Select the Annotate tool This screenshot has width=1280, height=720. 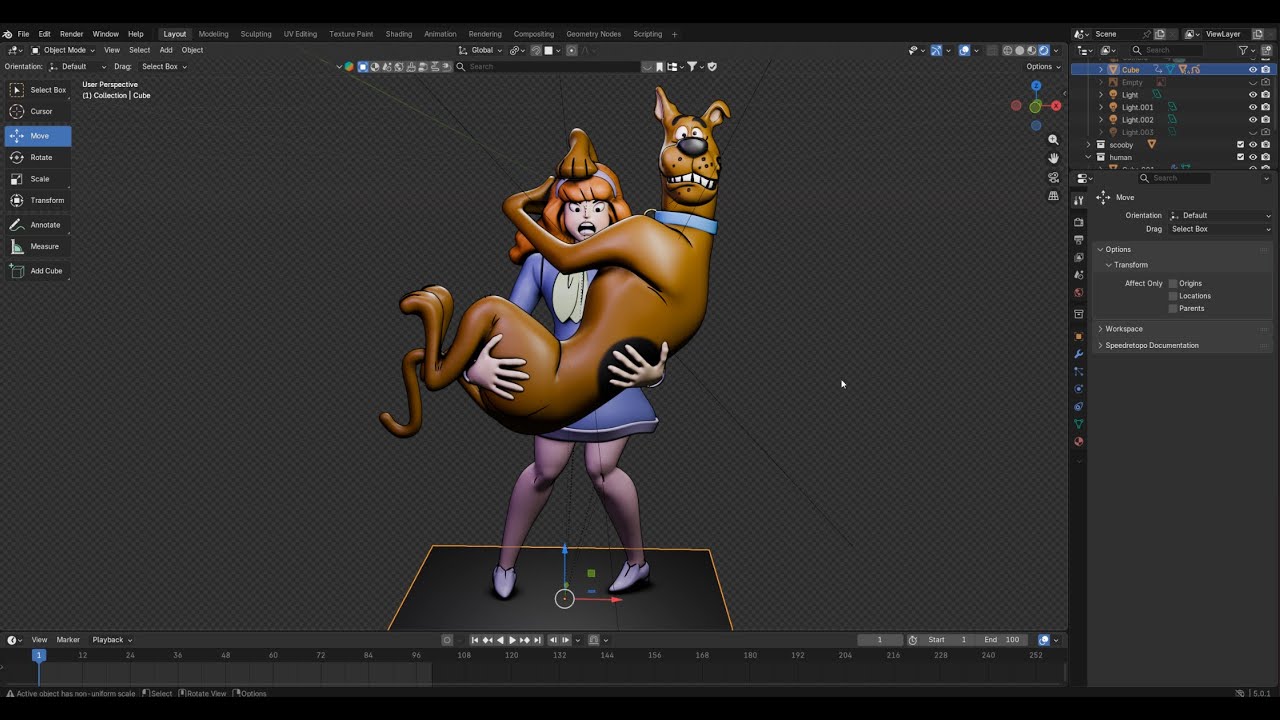point(38,225)
